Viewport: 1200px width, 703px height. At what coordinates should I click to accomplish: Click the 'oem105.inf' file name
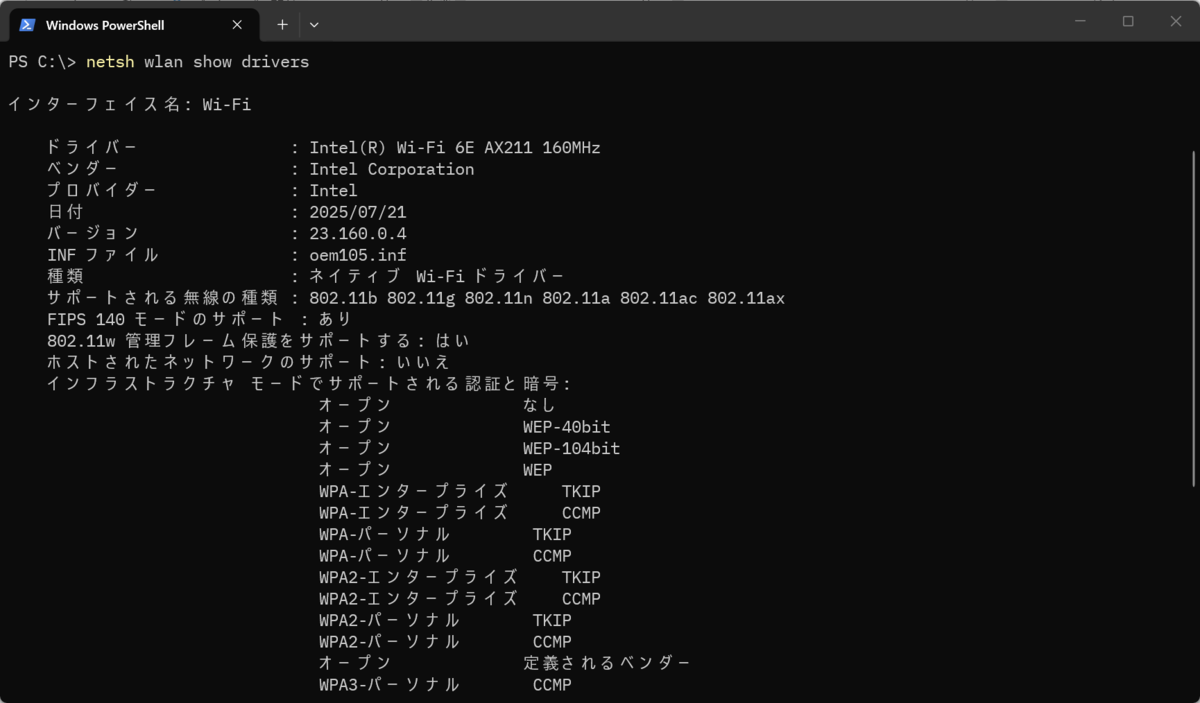pyautogui.click(x=358, y=255)
